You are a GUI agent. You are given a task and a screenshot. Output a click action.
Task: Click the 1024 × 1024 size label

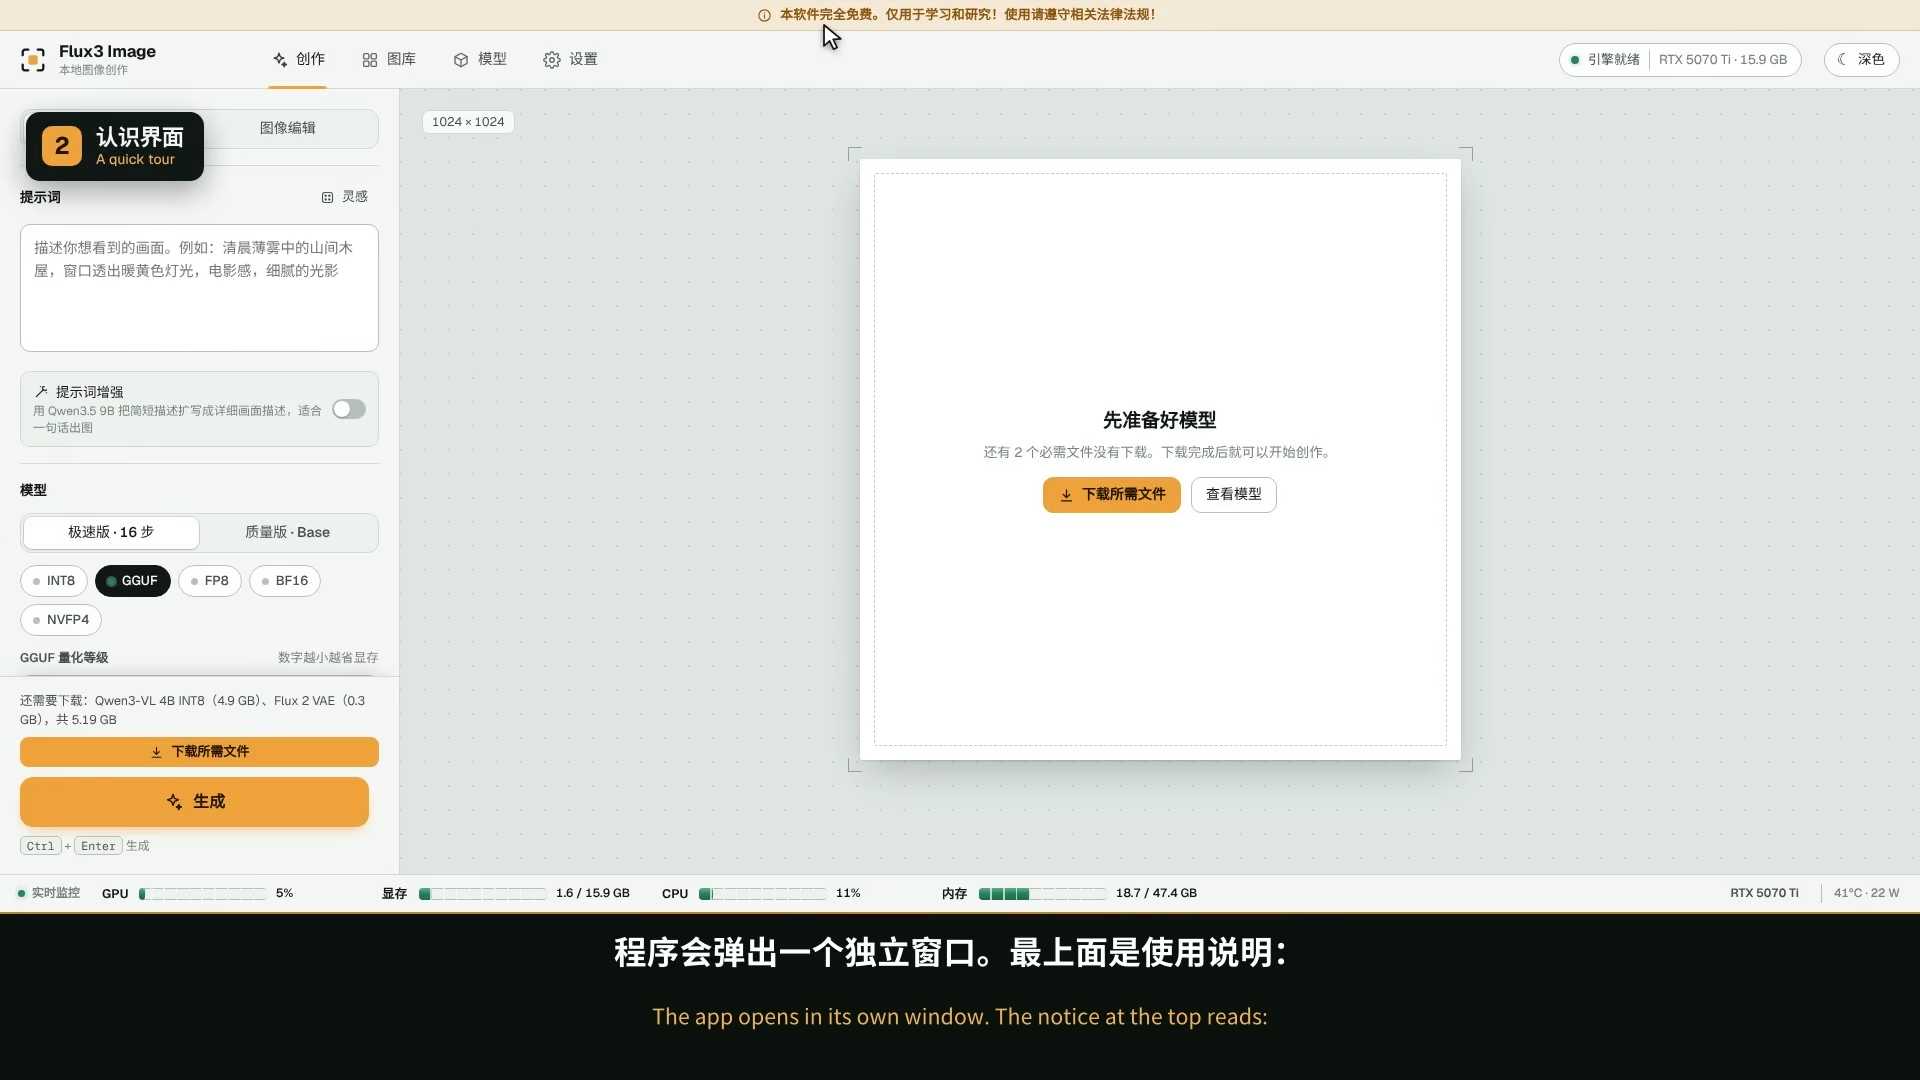coord(468,122)
